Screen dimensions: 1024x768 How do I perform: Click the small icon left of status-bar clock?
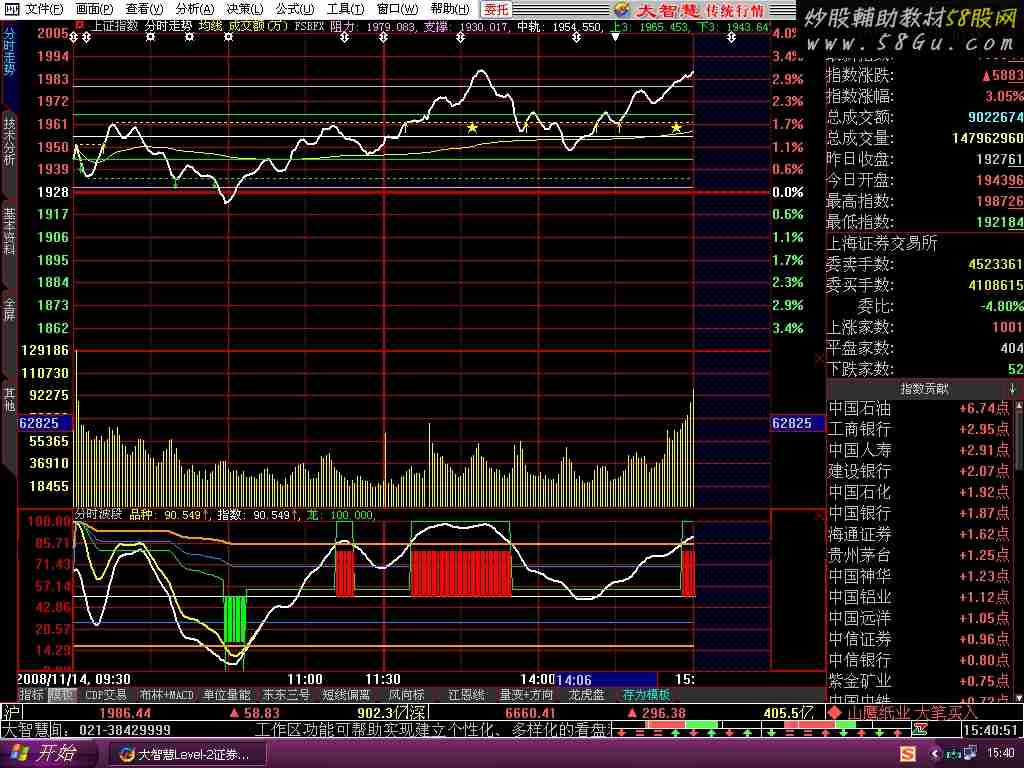pos(920,729)
